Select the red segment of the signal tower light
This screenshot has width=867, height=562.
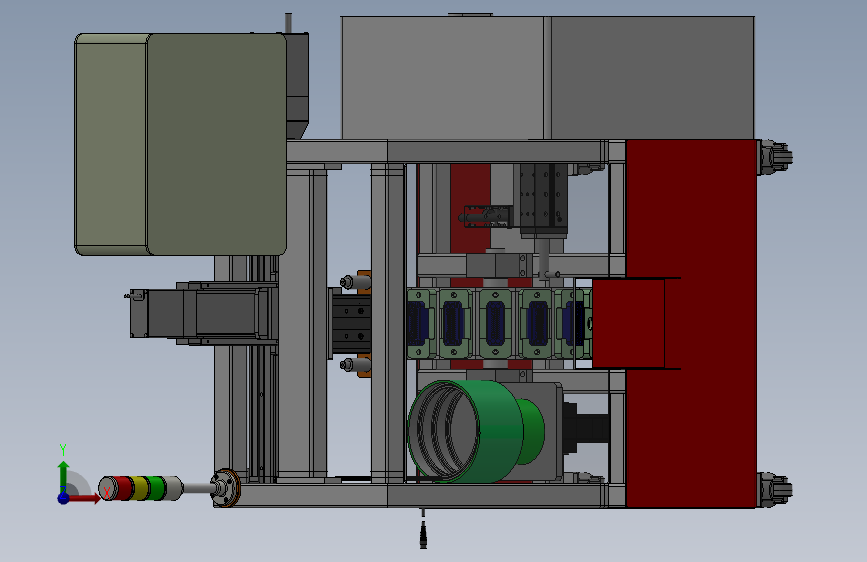tap(123, 488)
